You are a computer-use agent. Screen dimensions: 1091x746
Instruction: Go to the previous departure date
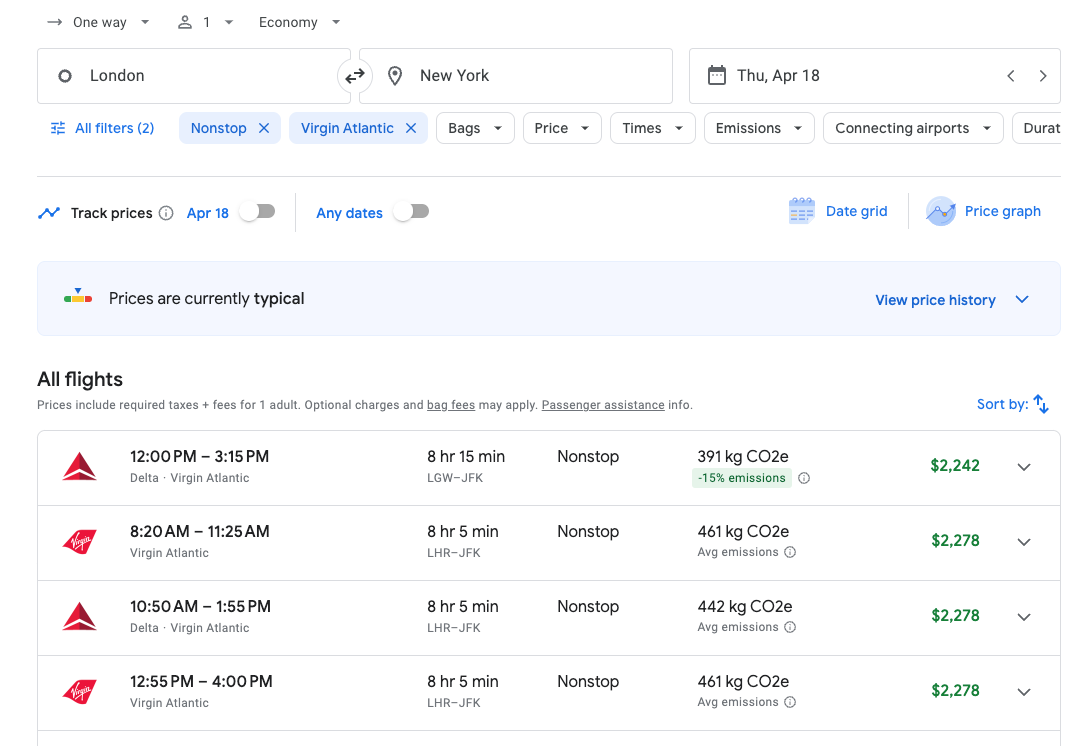coord(1011,76)
